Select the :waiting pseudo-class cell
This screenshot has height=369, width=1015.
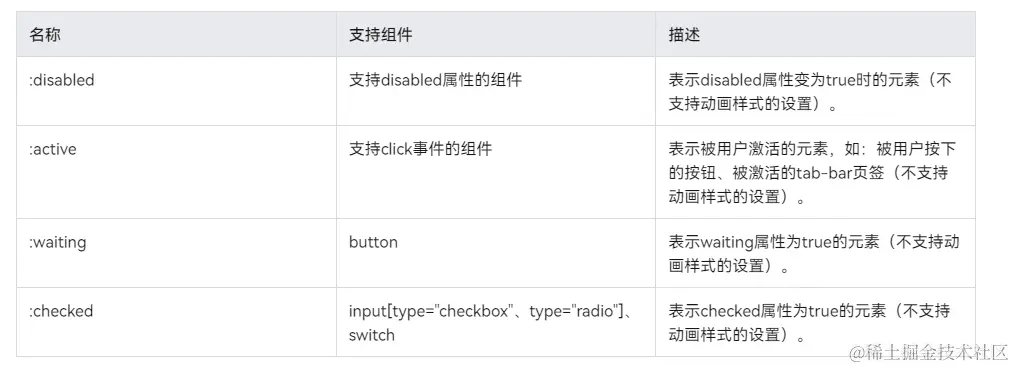[x=58, y=242]
